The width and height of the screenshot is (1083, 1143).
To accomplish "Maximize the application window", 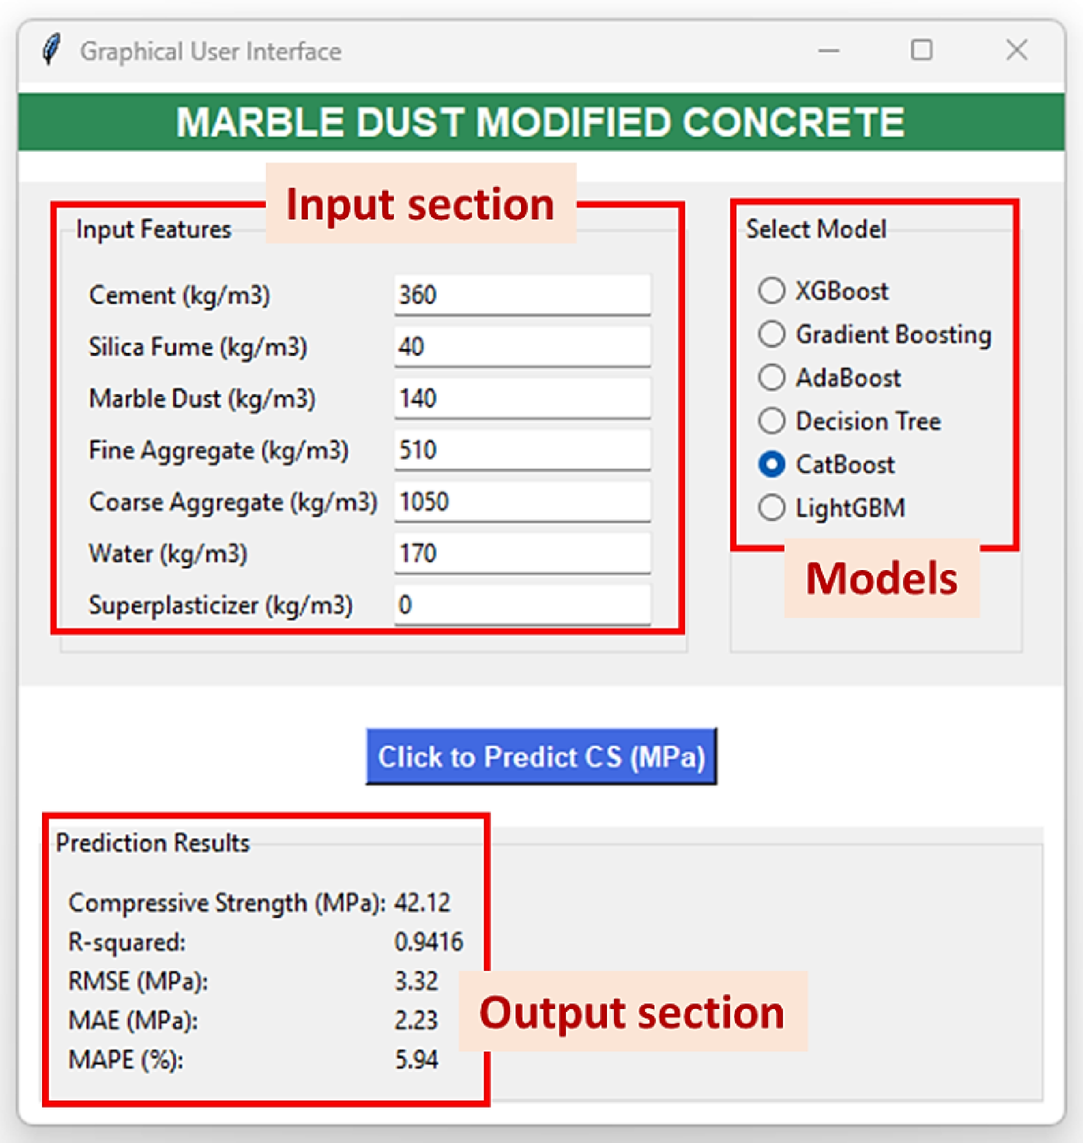I will tap(922, 50).
